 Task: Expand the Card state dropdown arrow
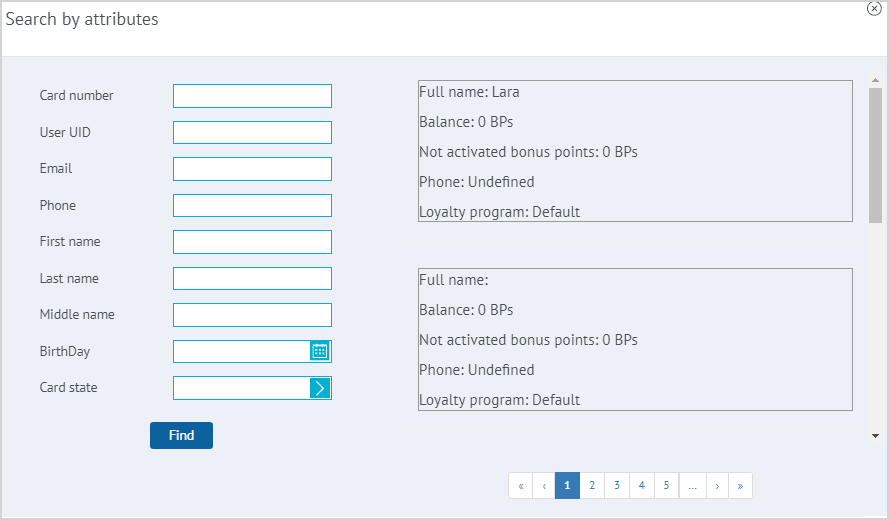click(x=320, y=388)
